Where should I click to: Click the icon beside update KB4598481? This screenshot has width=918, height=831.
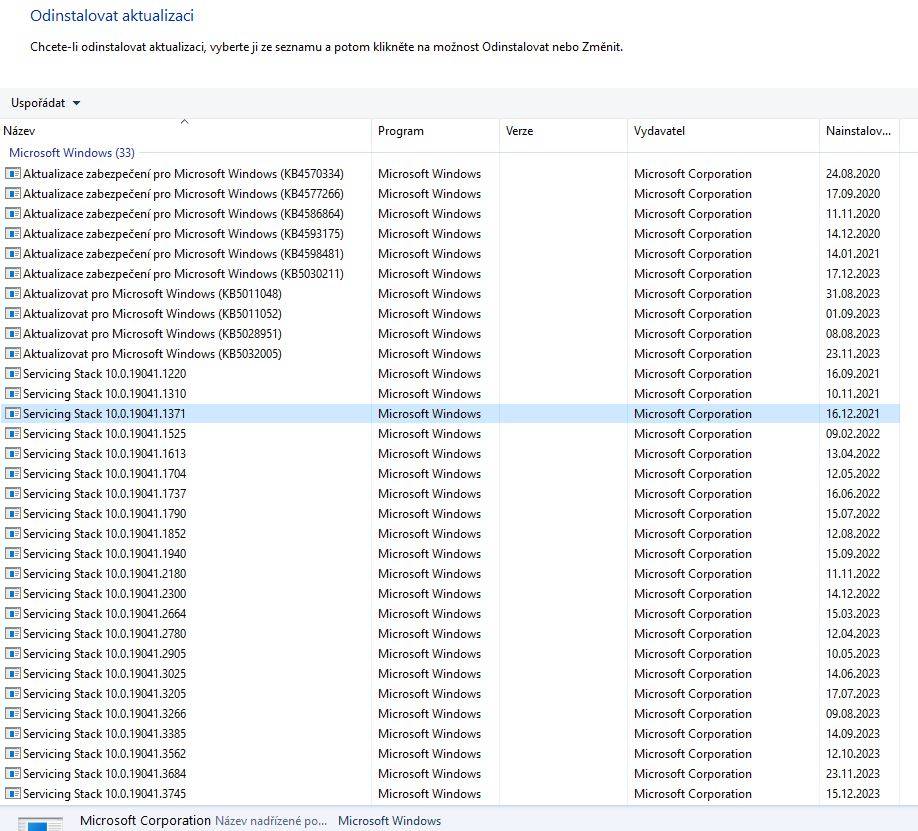pyautogui.click(x=13, y=254)
